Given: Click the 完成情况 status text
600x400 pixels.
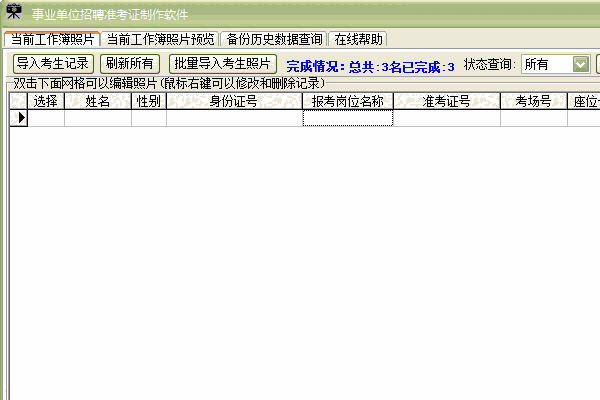Looking at the screenshot, I should 370,67.
